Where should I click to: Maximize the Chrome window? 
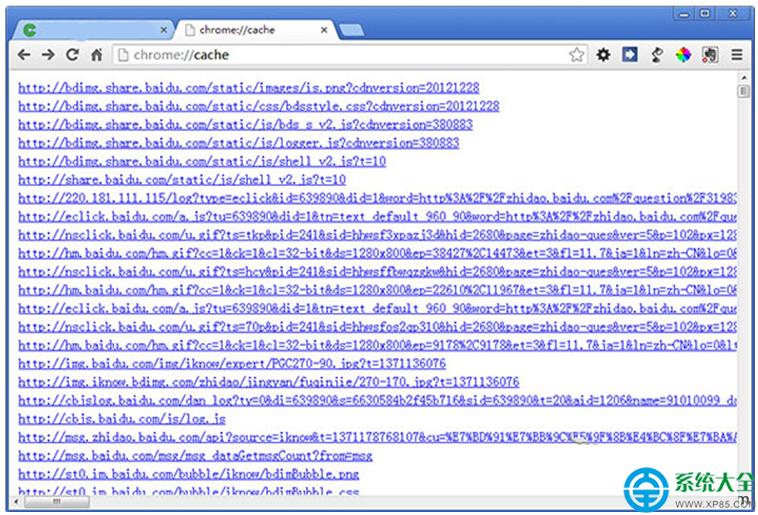pyautogui.click(x=705, y=14)
